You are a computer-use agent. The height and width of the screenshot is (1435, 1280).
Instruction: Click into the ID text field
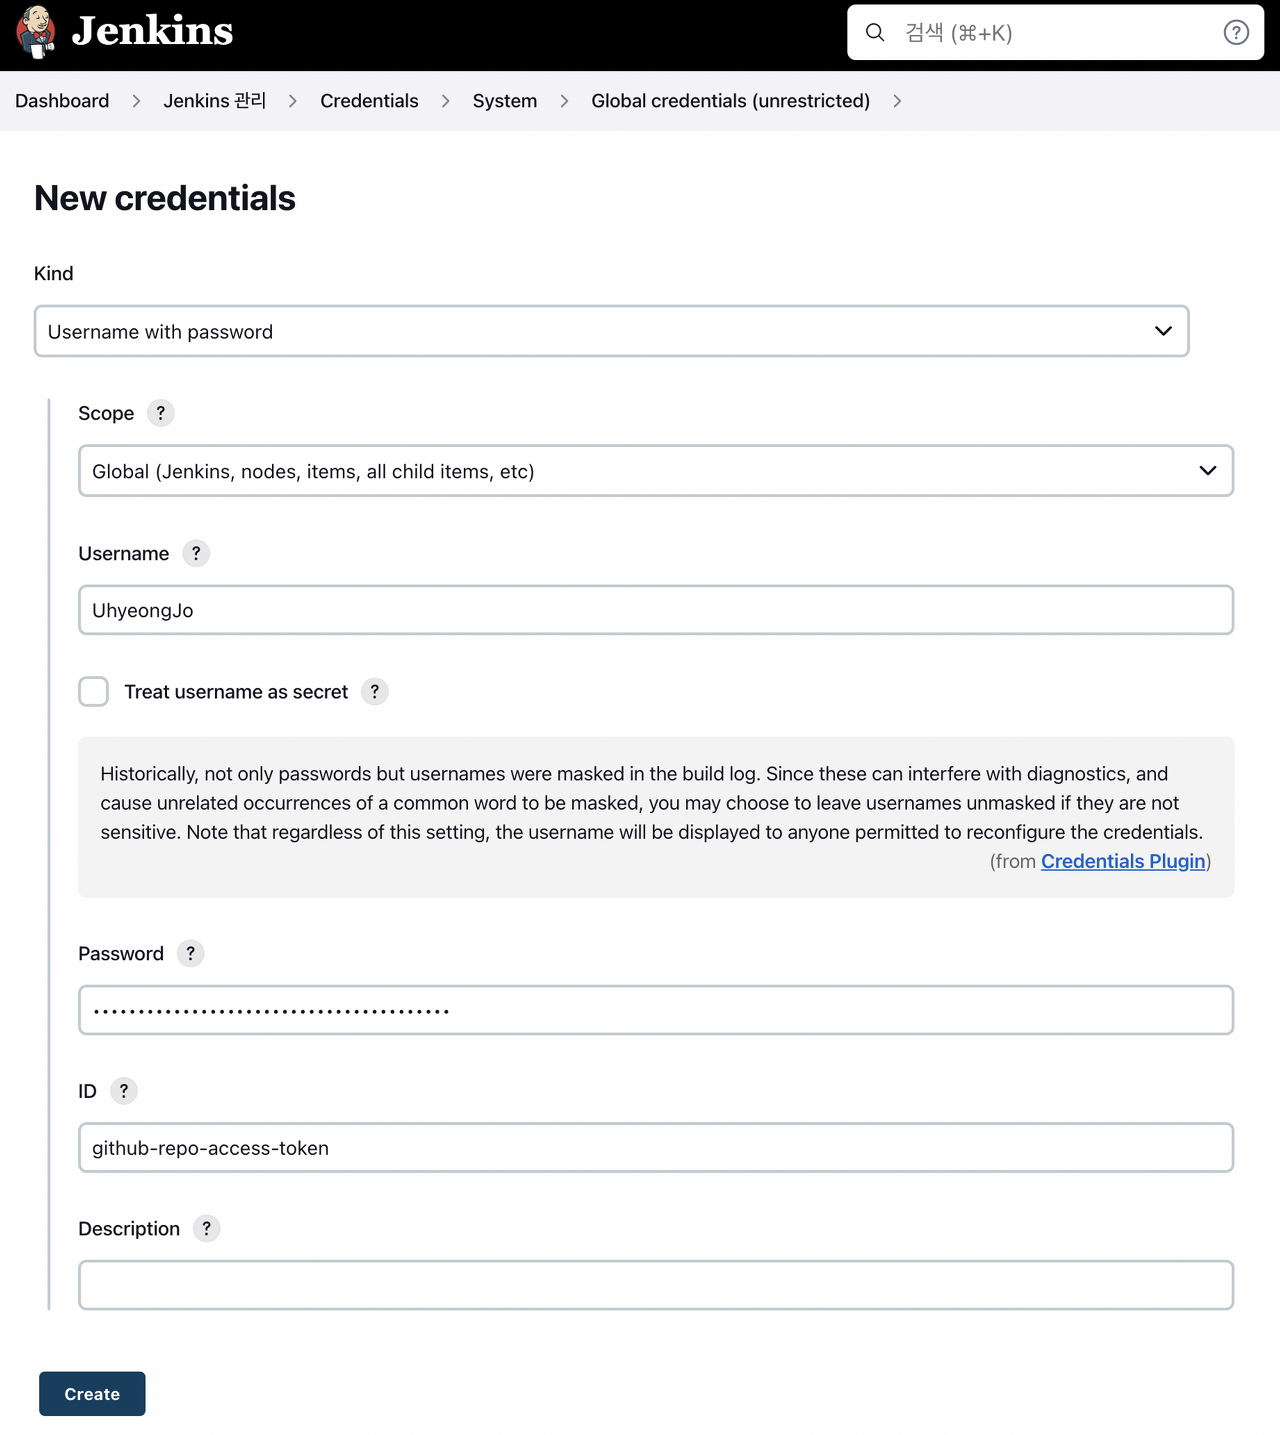click(656, 1147)
